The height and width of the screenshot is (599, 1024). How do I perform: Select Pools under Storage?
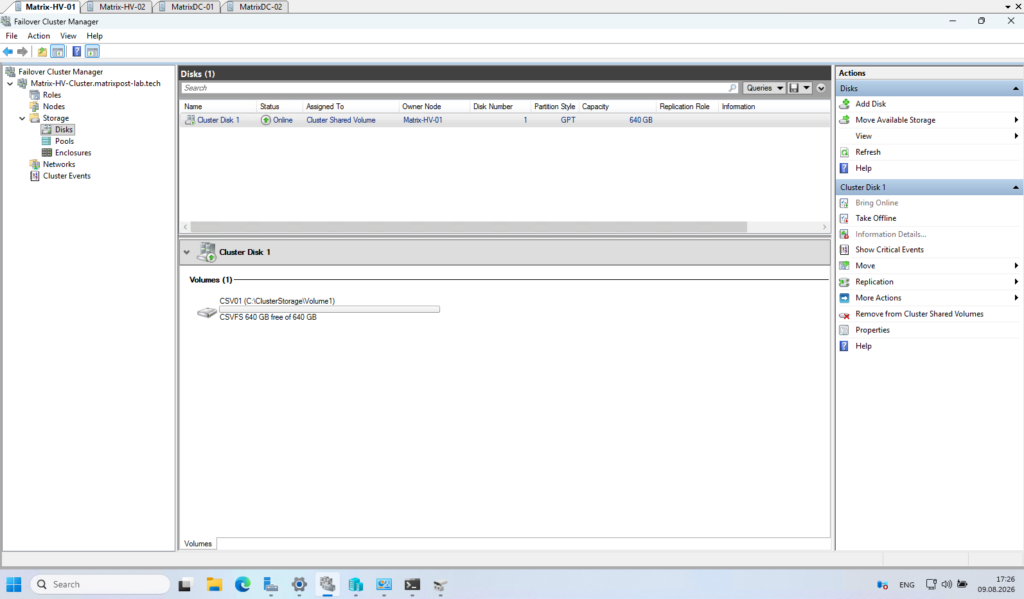point(64,141)
